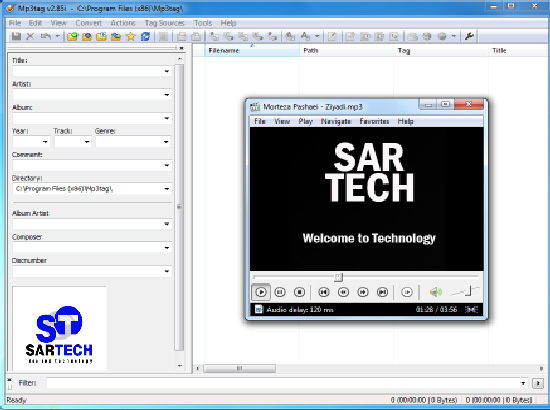Click the playback seek bar handle
The image size is (550, 410).
click(338, 277)
